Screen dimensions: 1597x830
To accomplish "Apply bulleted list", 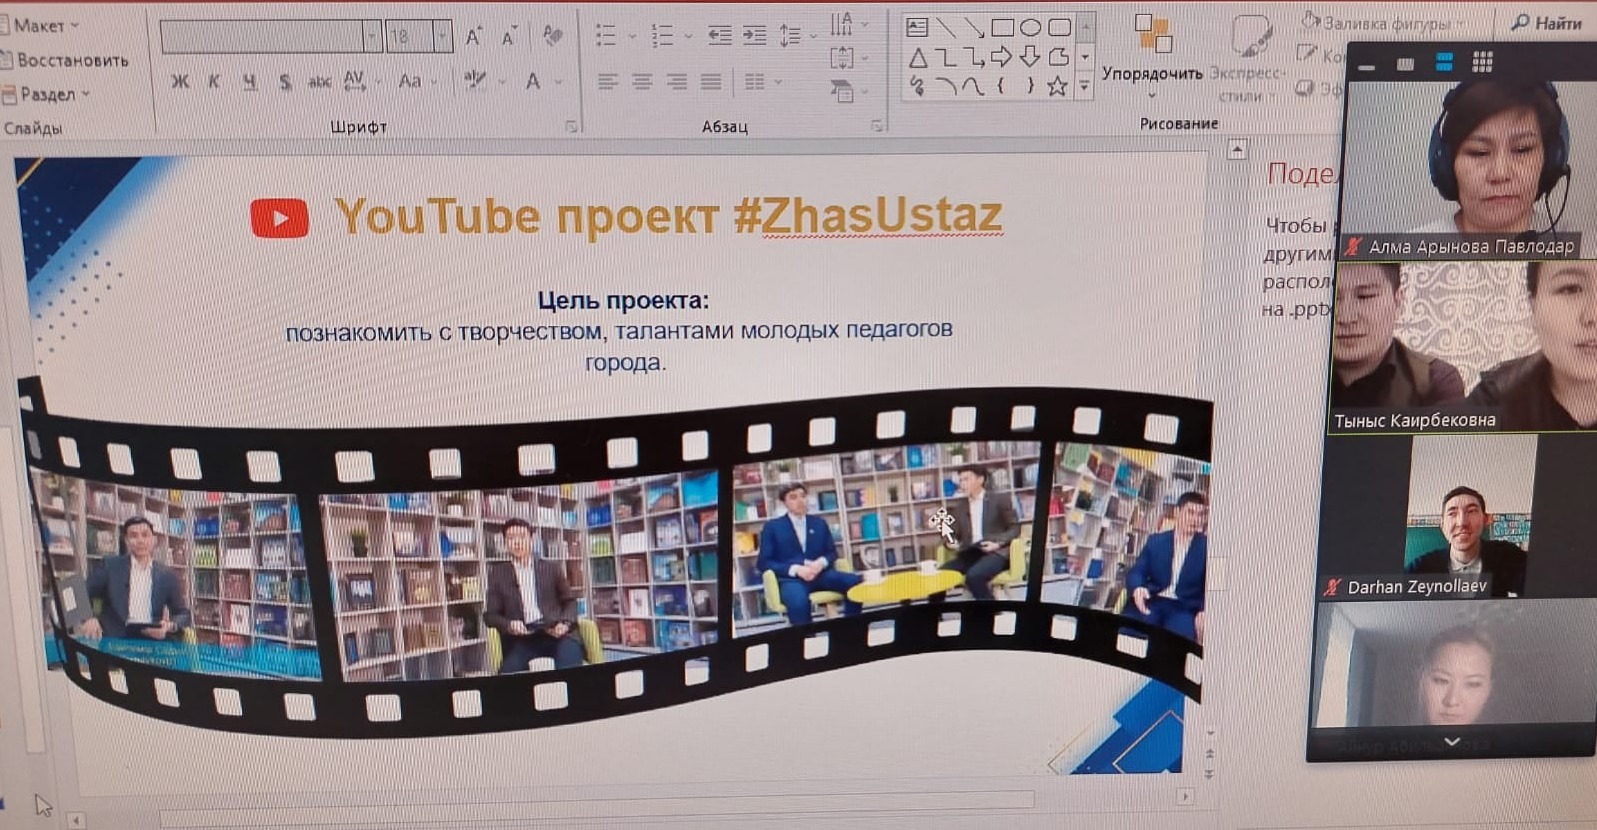I will click(x=606, y=36).
